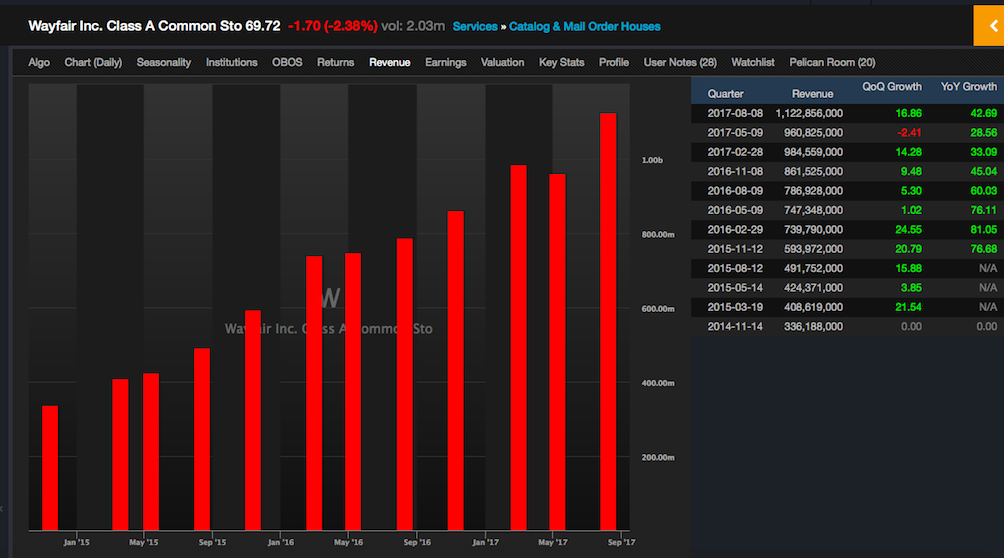Image resolution: width=1004 pixels, height=558 pixels.
Task: Open Pelican Room (20) tab
Action: pyautogui.click(x=832, y=63)
